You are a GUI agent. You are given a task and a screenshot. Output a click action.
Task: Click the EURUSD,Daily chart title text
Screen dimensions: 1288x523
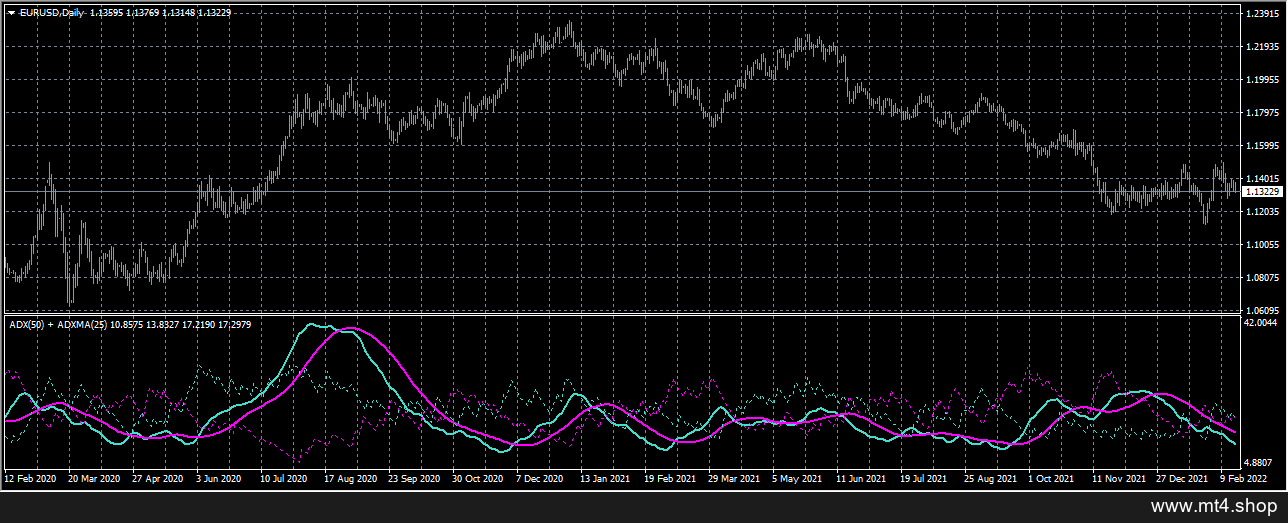coord(52,12)
